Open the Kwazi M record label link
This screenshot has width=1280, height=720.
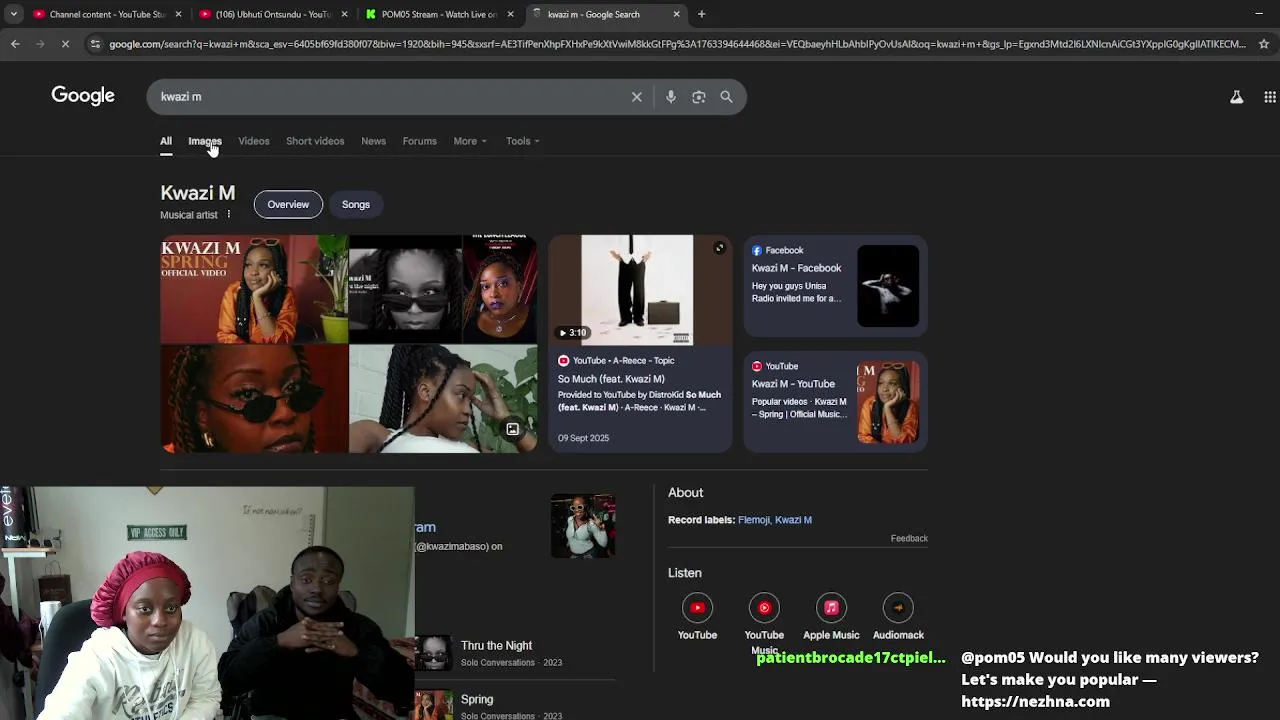794,520
